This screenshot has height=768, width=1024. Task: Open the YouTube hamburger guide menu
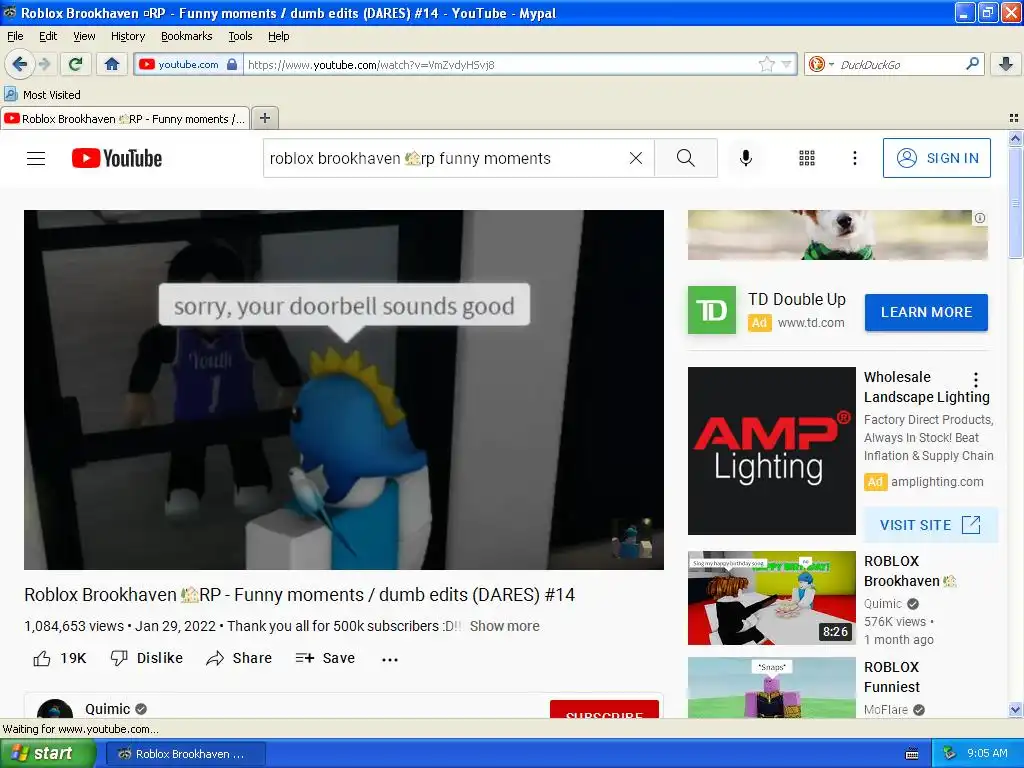[x=36, y=158]
